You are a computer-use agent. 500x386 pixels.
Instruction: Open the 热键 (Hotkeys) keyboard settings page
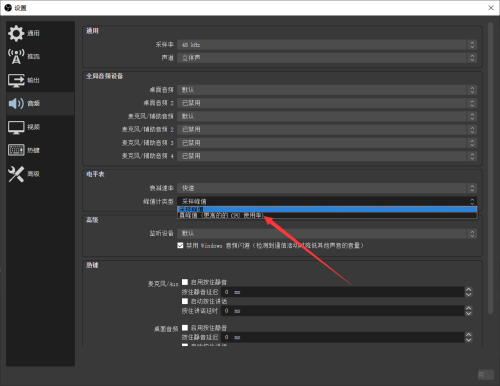pyautogui.click(x=40, y=150)
